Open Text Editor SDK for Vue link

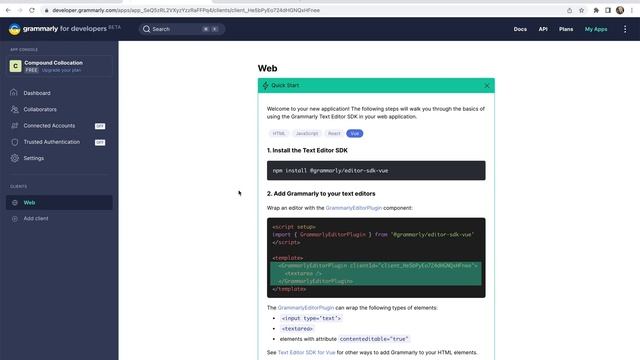tap(307, 352)
